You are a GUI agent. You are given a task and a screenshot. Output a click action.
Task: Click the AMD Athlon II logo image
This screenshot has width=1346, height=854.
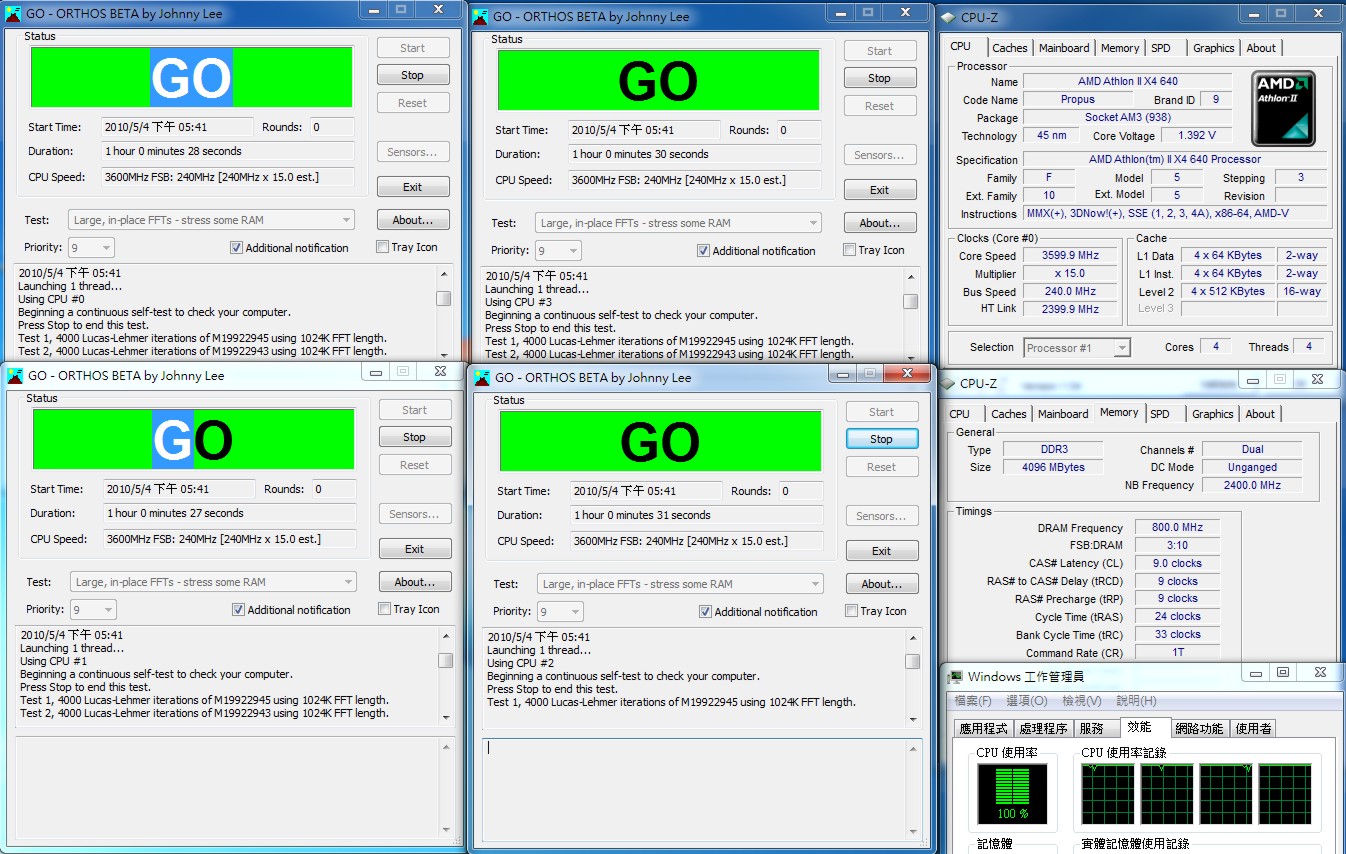click(1284, 108)
